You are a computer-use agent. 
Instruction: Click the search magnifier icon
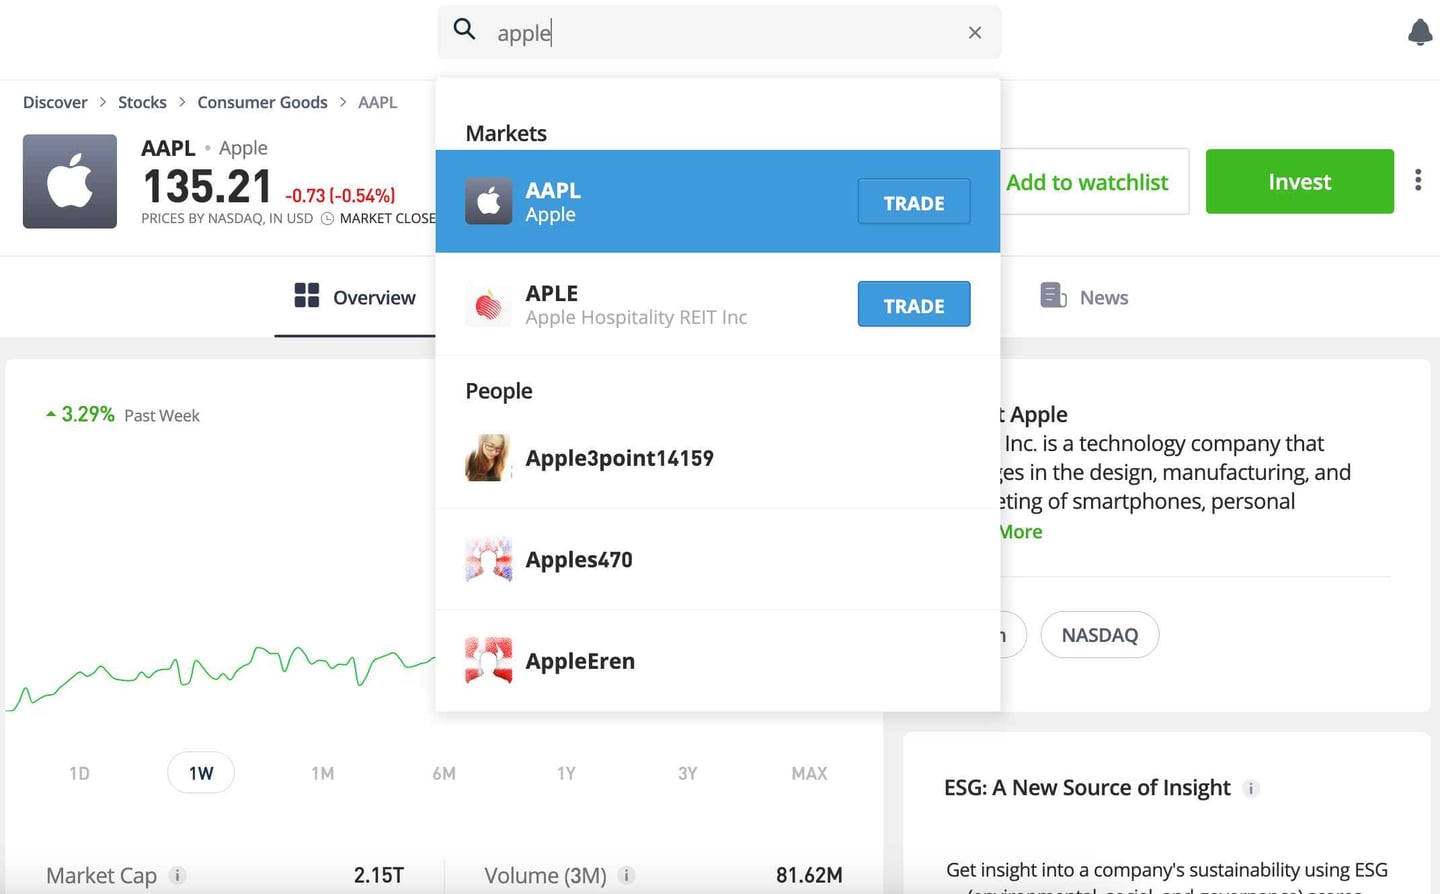pos(464,30)
